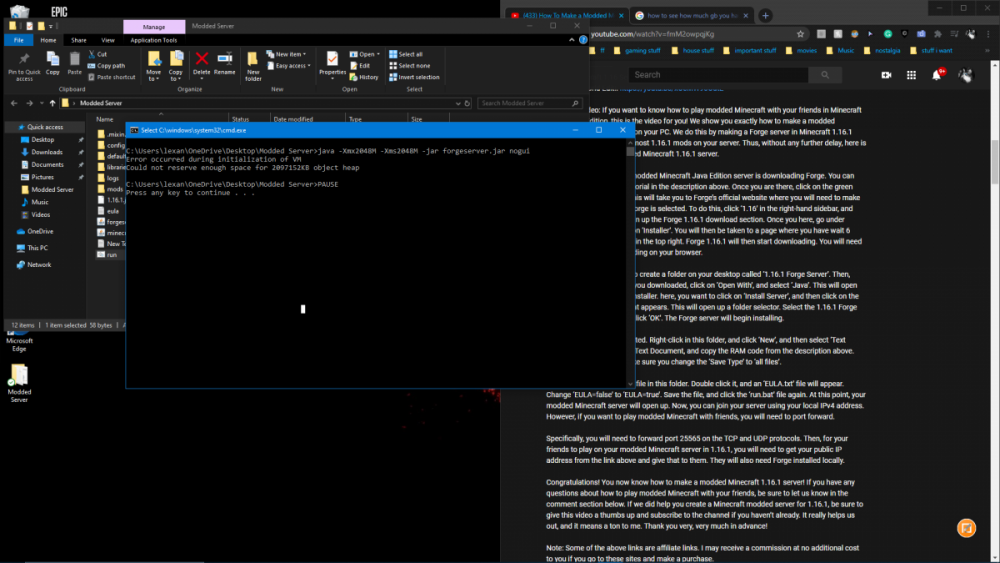Open Properties from the ribbon
The height and width of the screenshot is (563, 1000).
point(332,62)
